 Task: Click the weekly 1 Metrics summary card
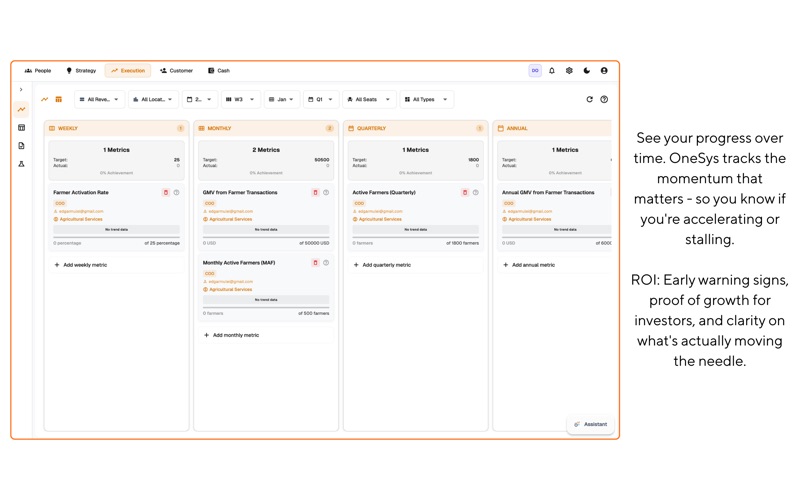[x=116, y=161]
